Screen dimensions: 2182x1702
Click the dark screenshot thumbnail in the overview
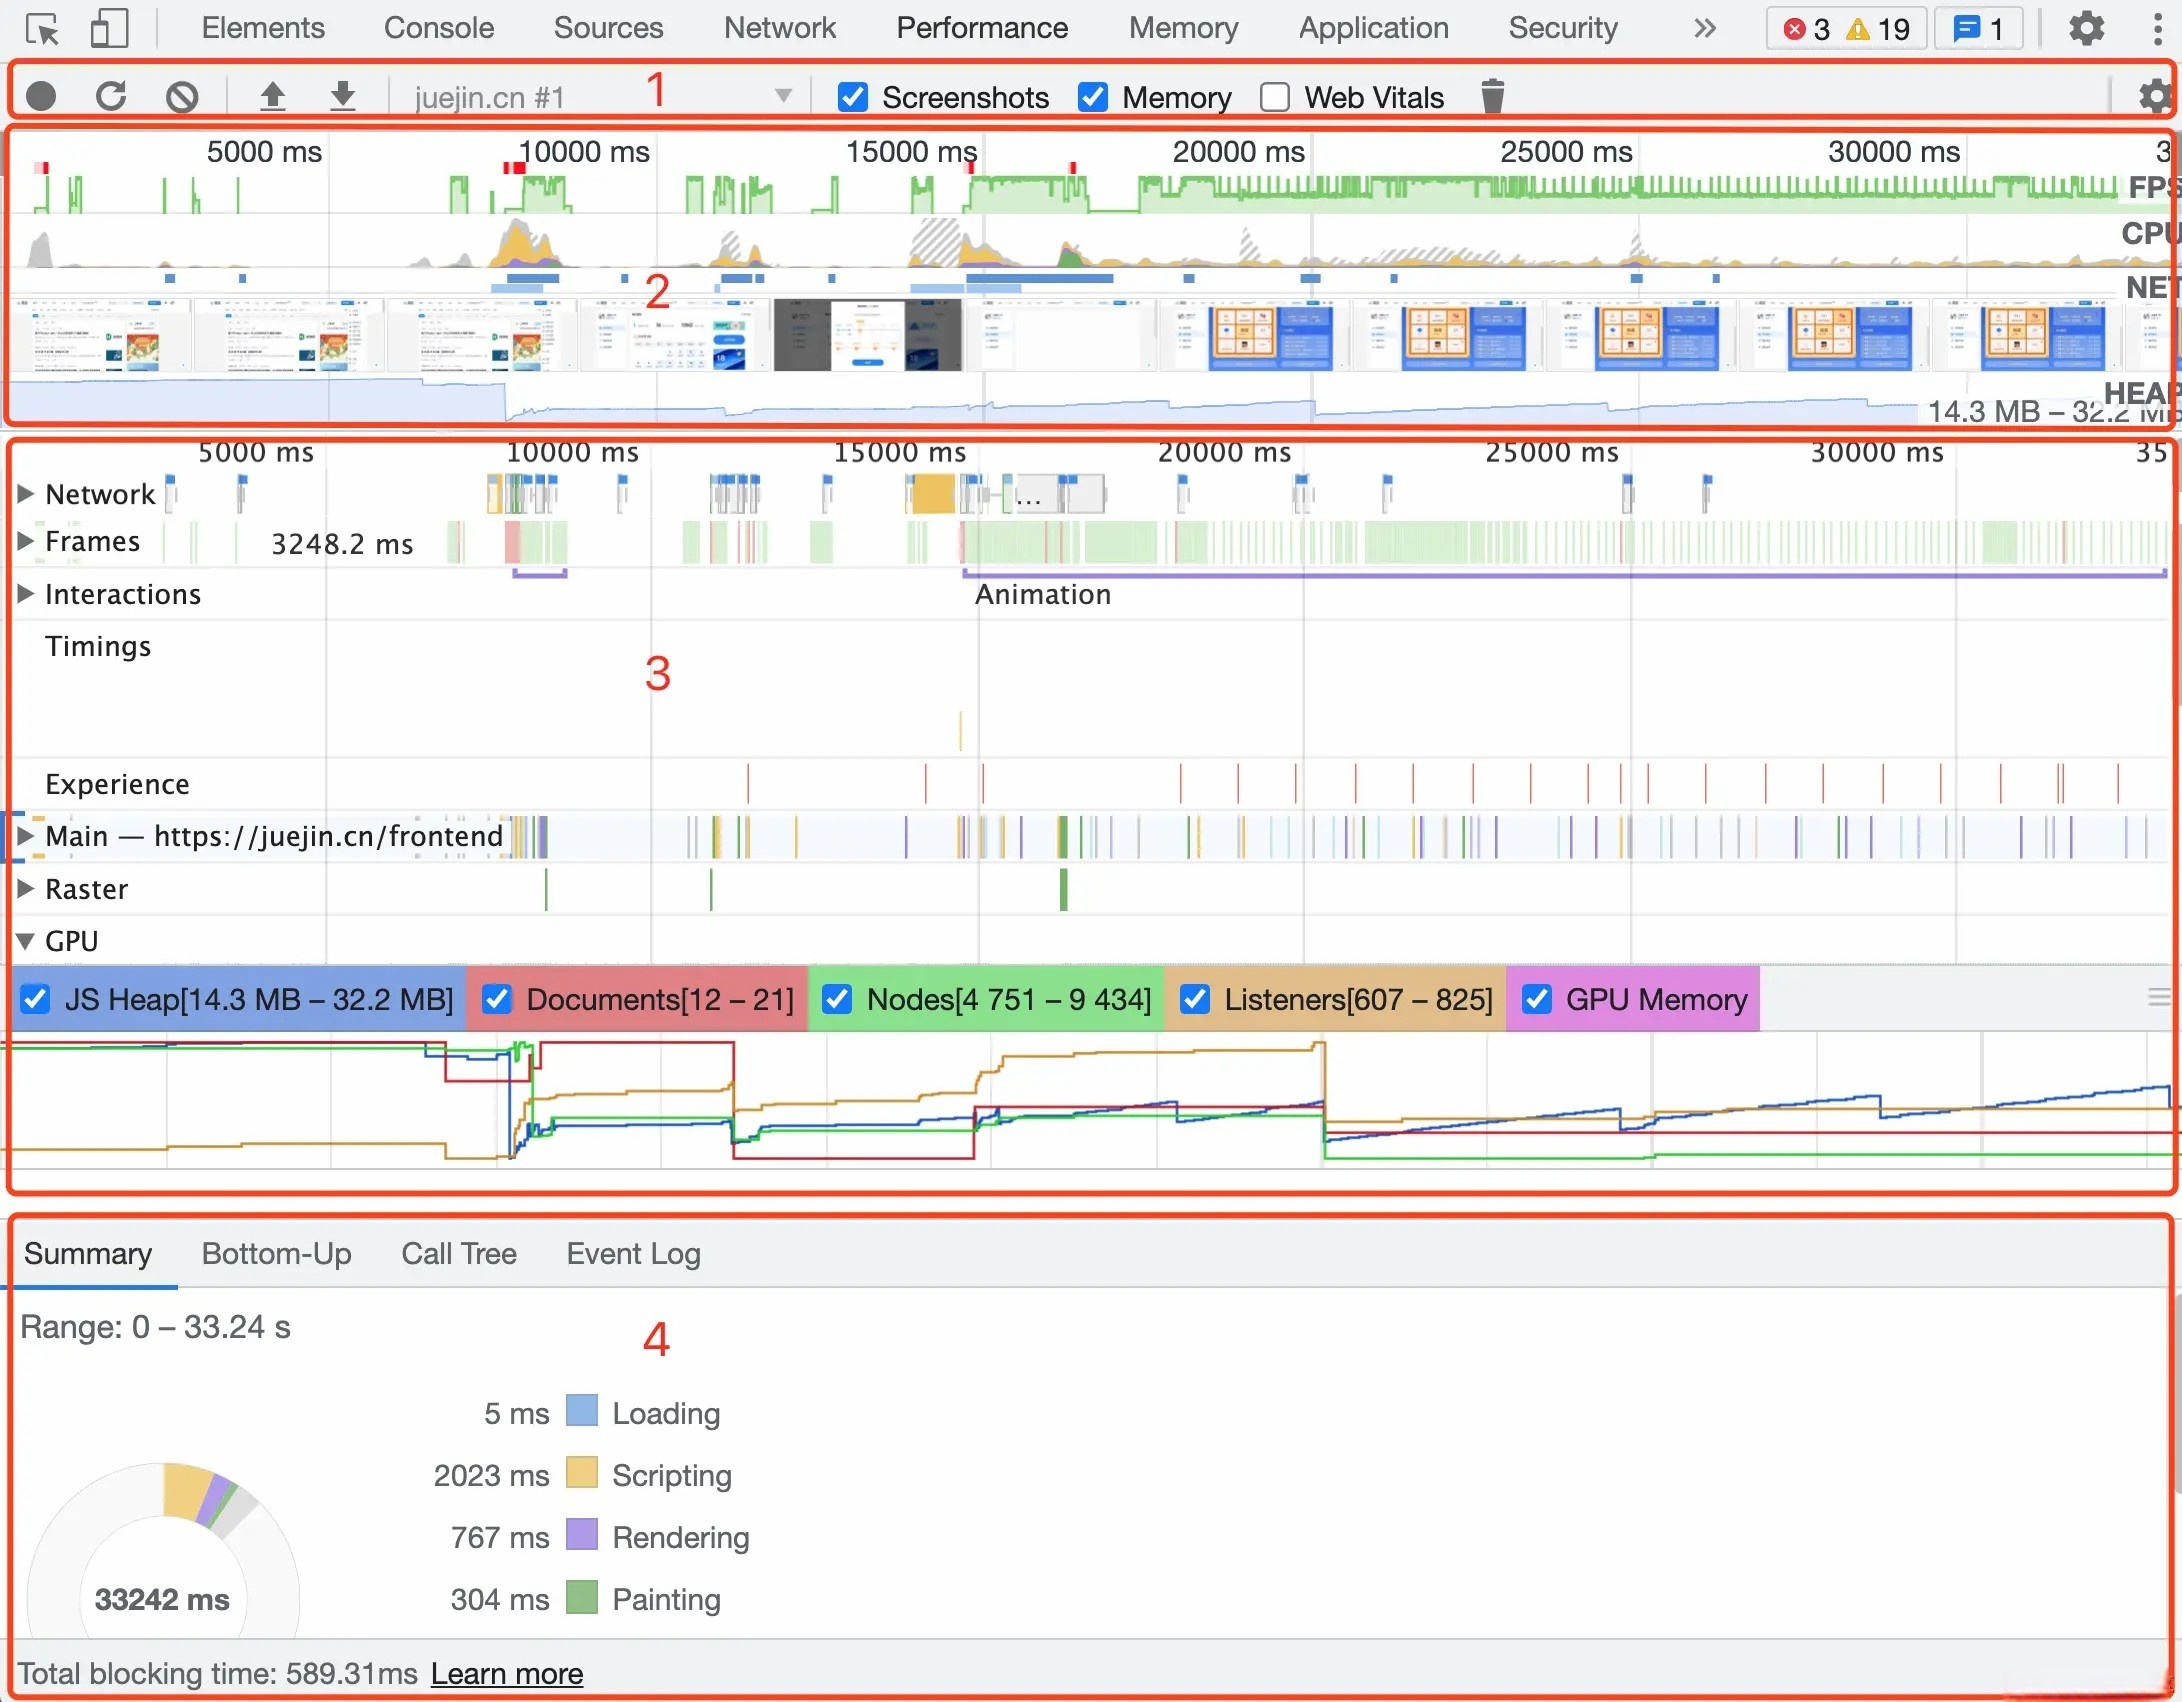click(867, 336)
